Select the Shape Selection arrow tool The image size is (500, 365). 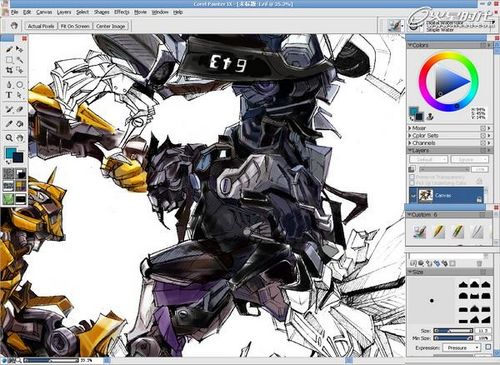click(x=20, y=95)
